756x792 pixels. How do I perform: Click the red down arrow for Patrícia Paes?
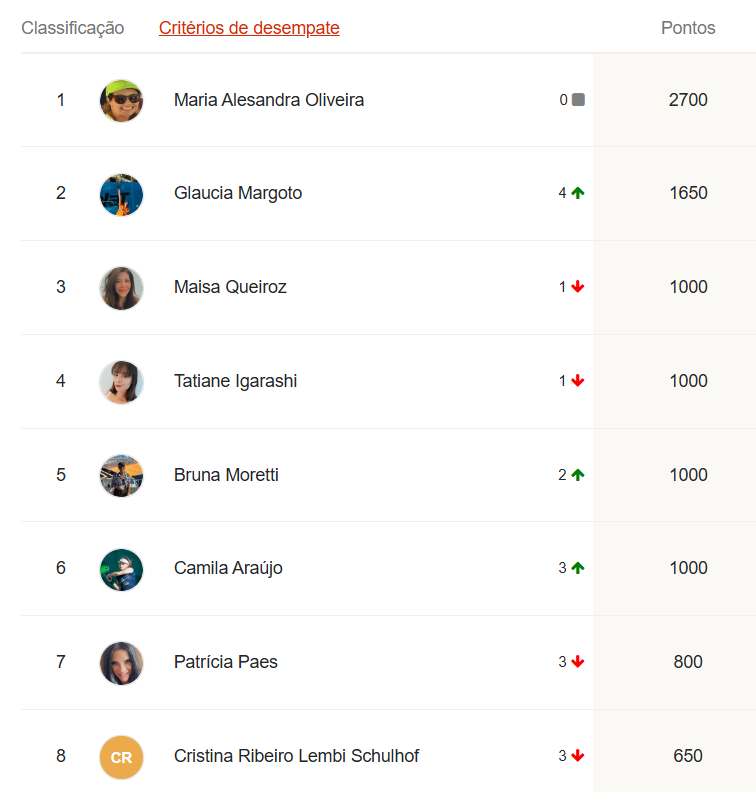click(578, 662)
